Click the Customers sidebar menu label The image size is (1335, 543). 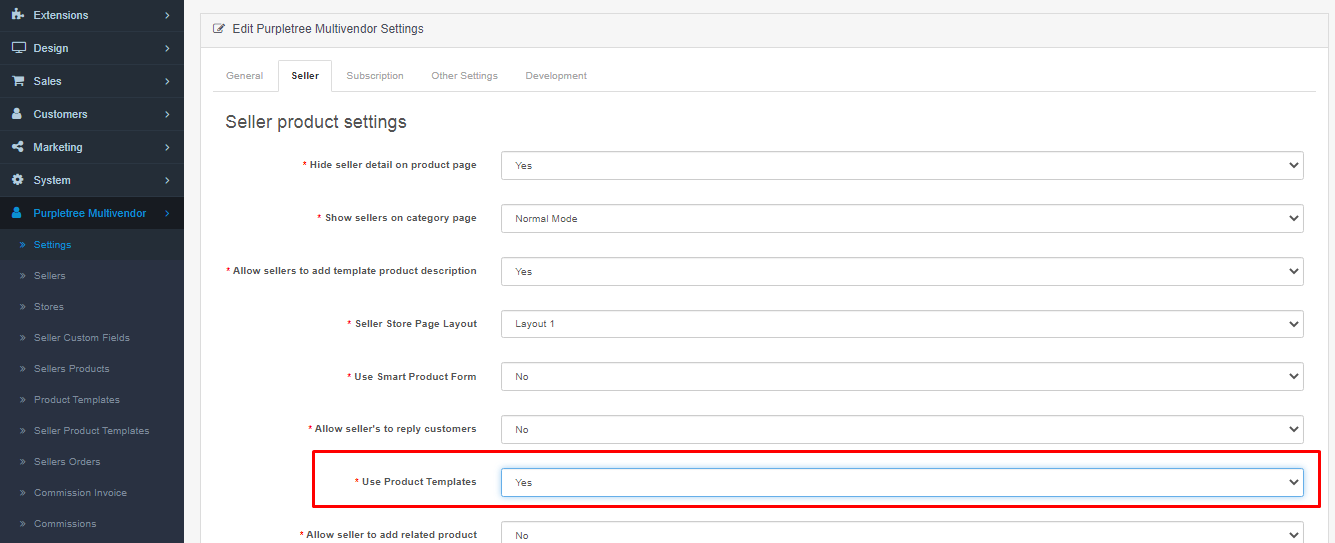coord(60,114)
